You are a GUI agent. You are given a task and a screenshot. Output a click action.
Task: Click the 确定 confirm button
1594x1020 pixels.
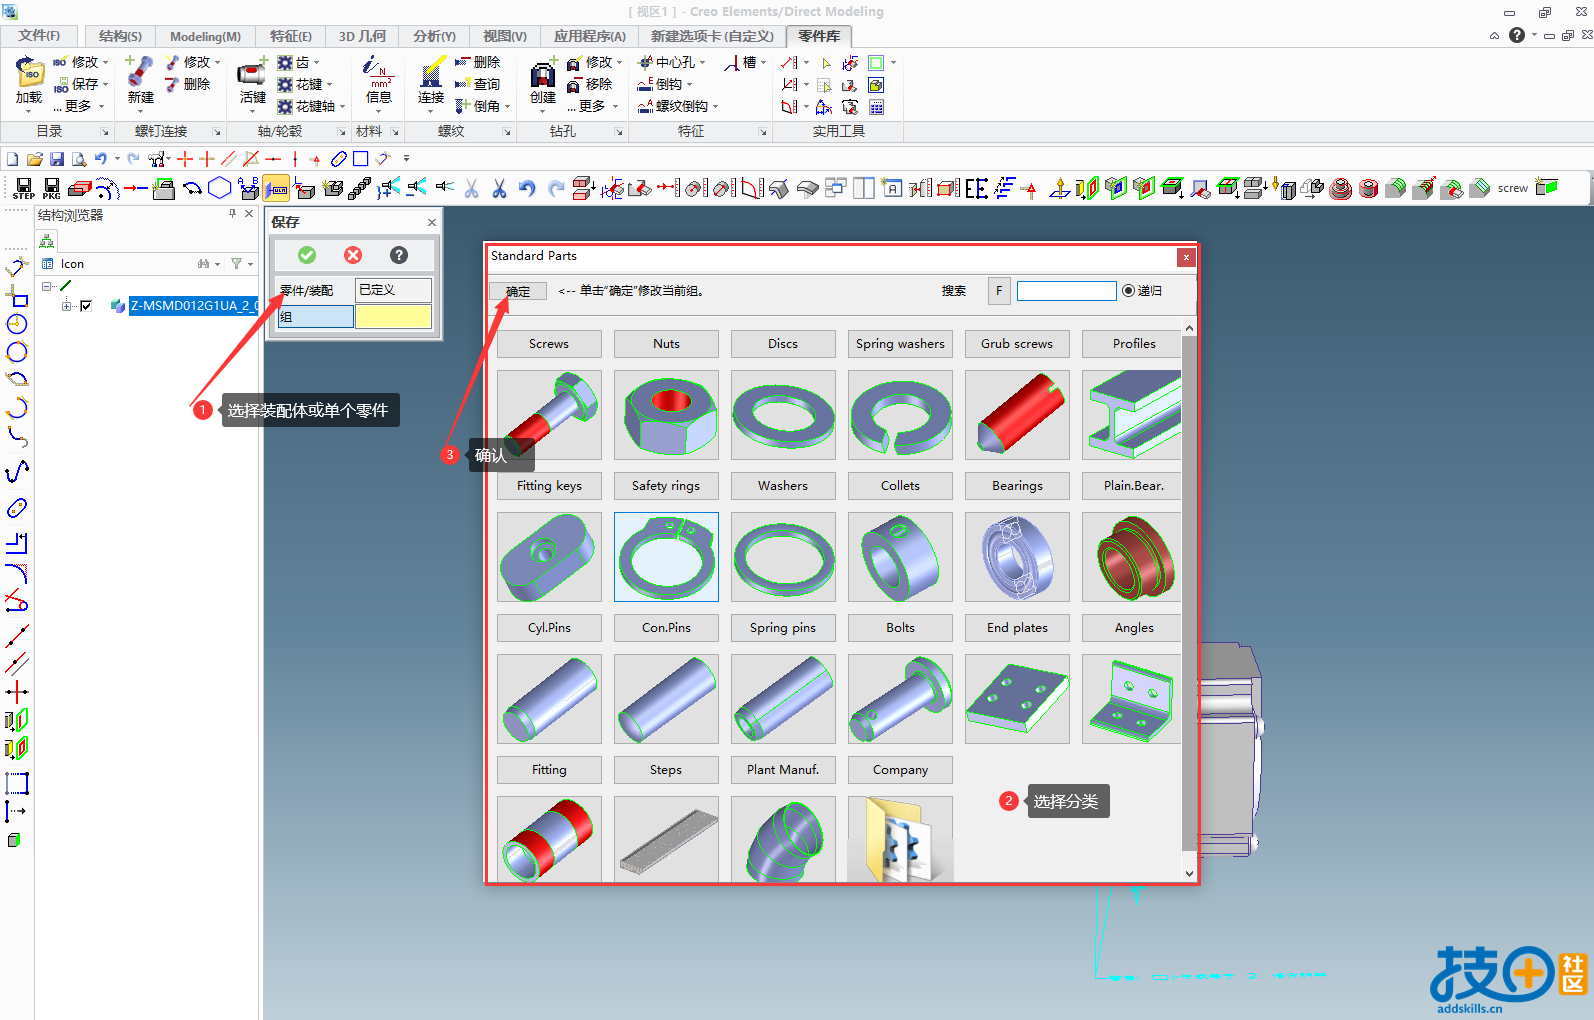tap(518, 291)
